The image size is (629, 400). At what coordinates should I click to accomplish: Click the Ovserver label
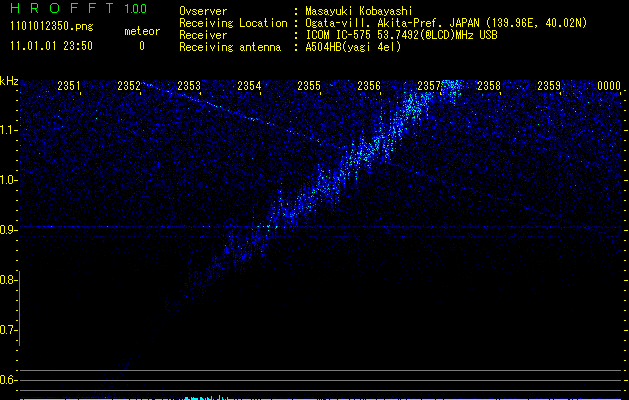(203, 11)
